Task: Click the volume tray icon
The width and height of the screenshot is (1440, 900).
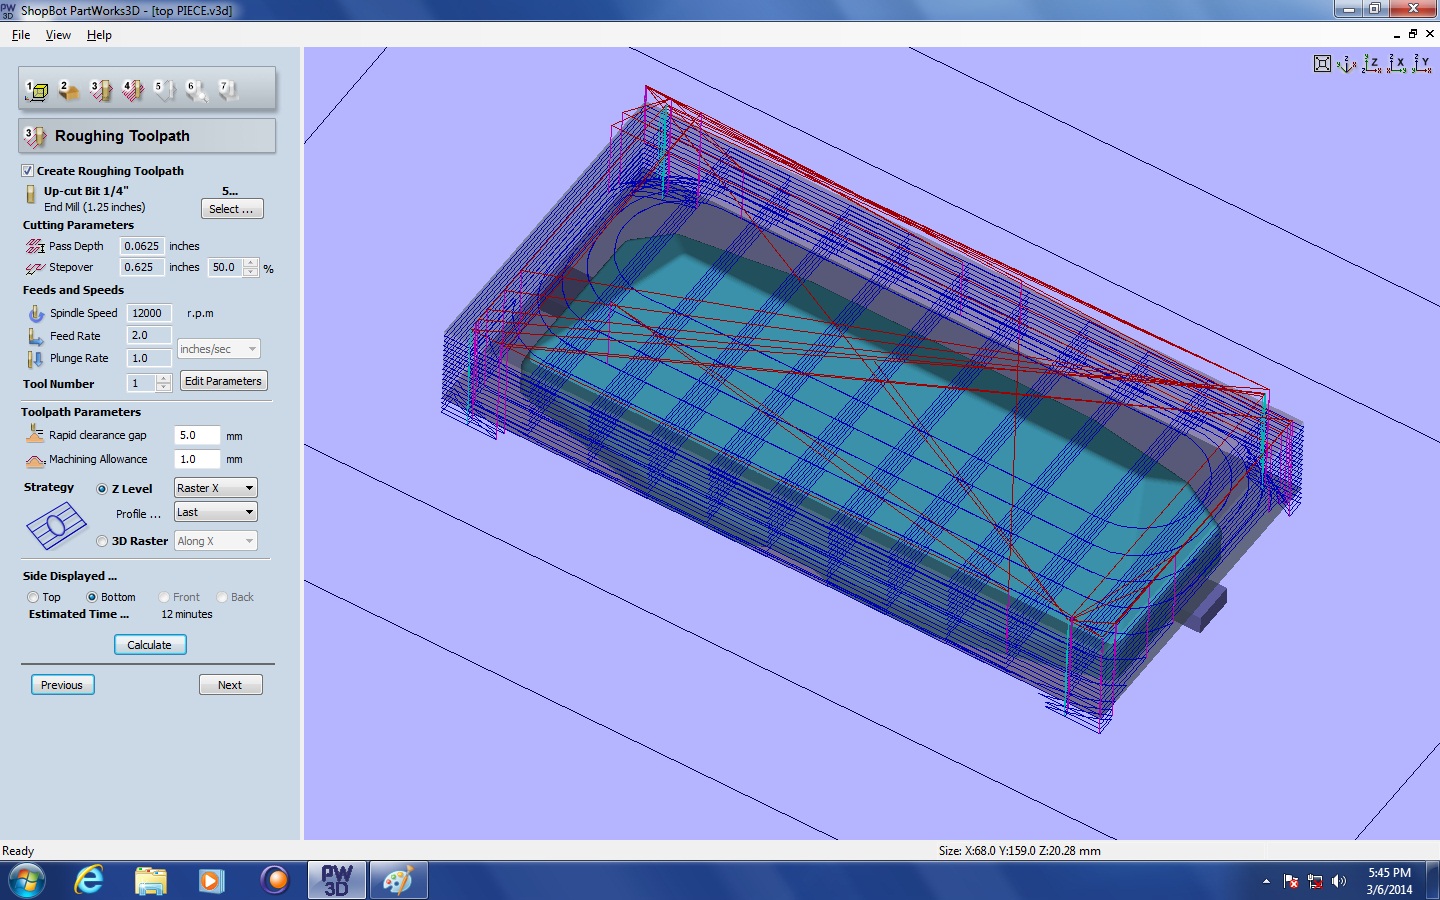Action: pos(1339,881)
